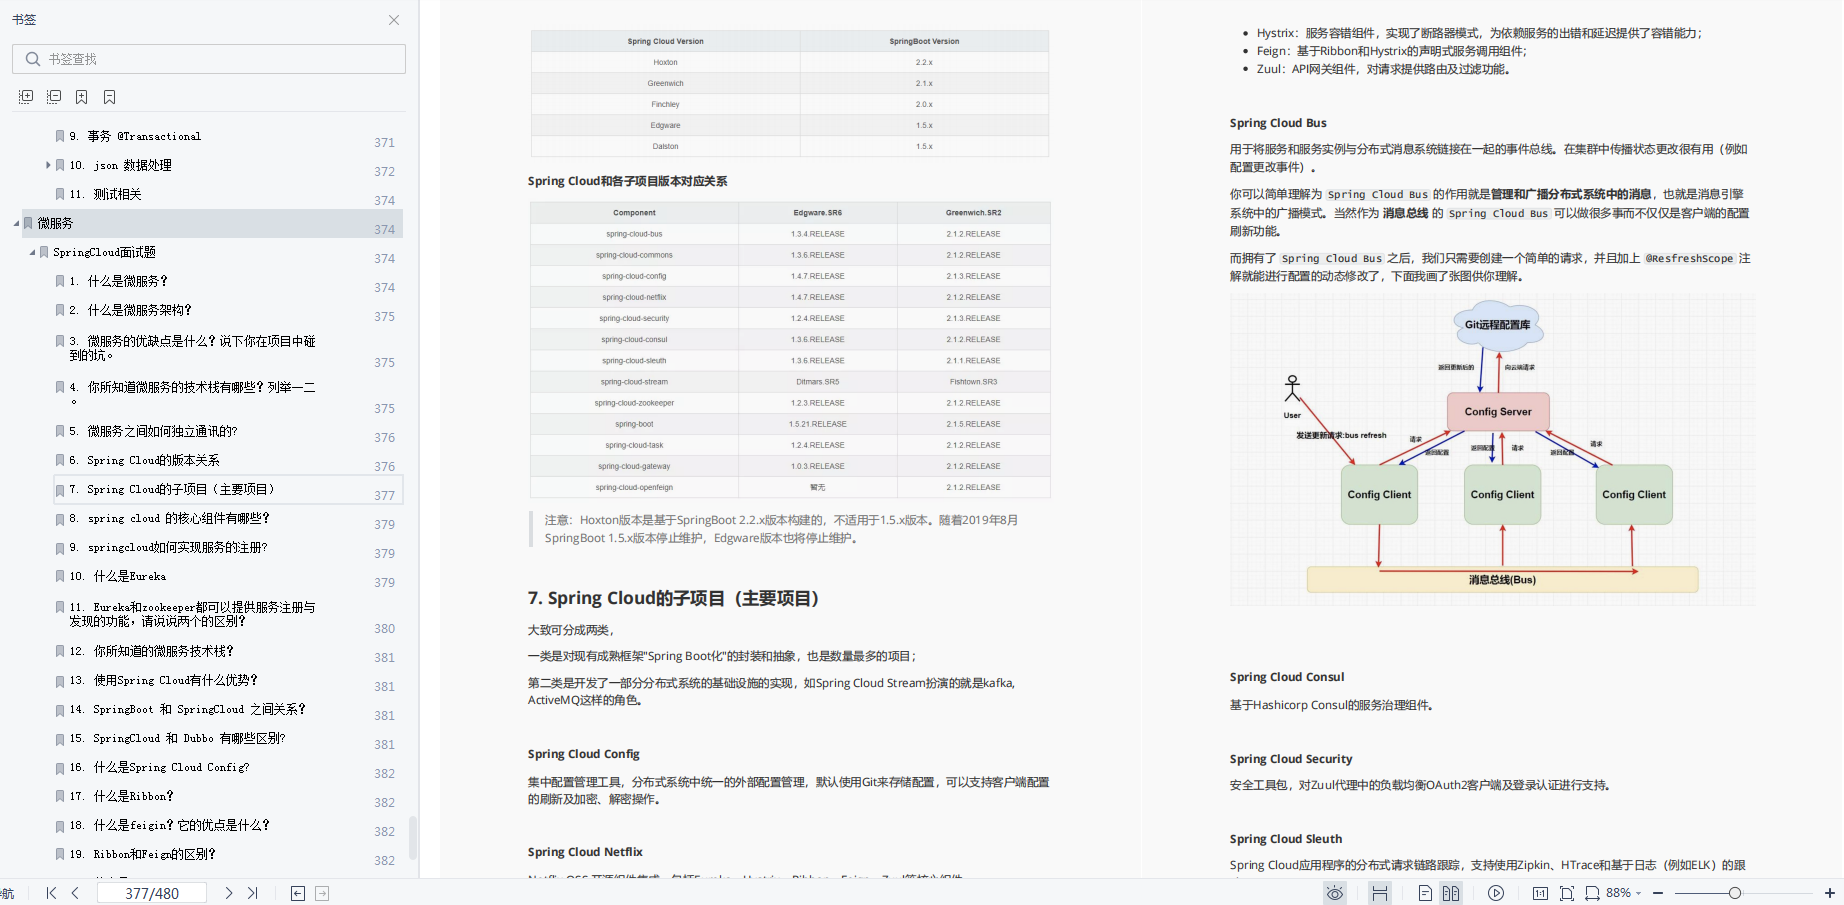Go to the previous page
Screen dimensions: 1844x905
pyautogui.click(x=75, y=893)
